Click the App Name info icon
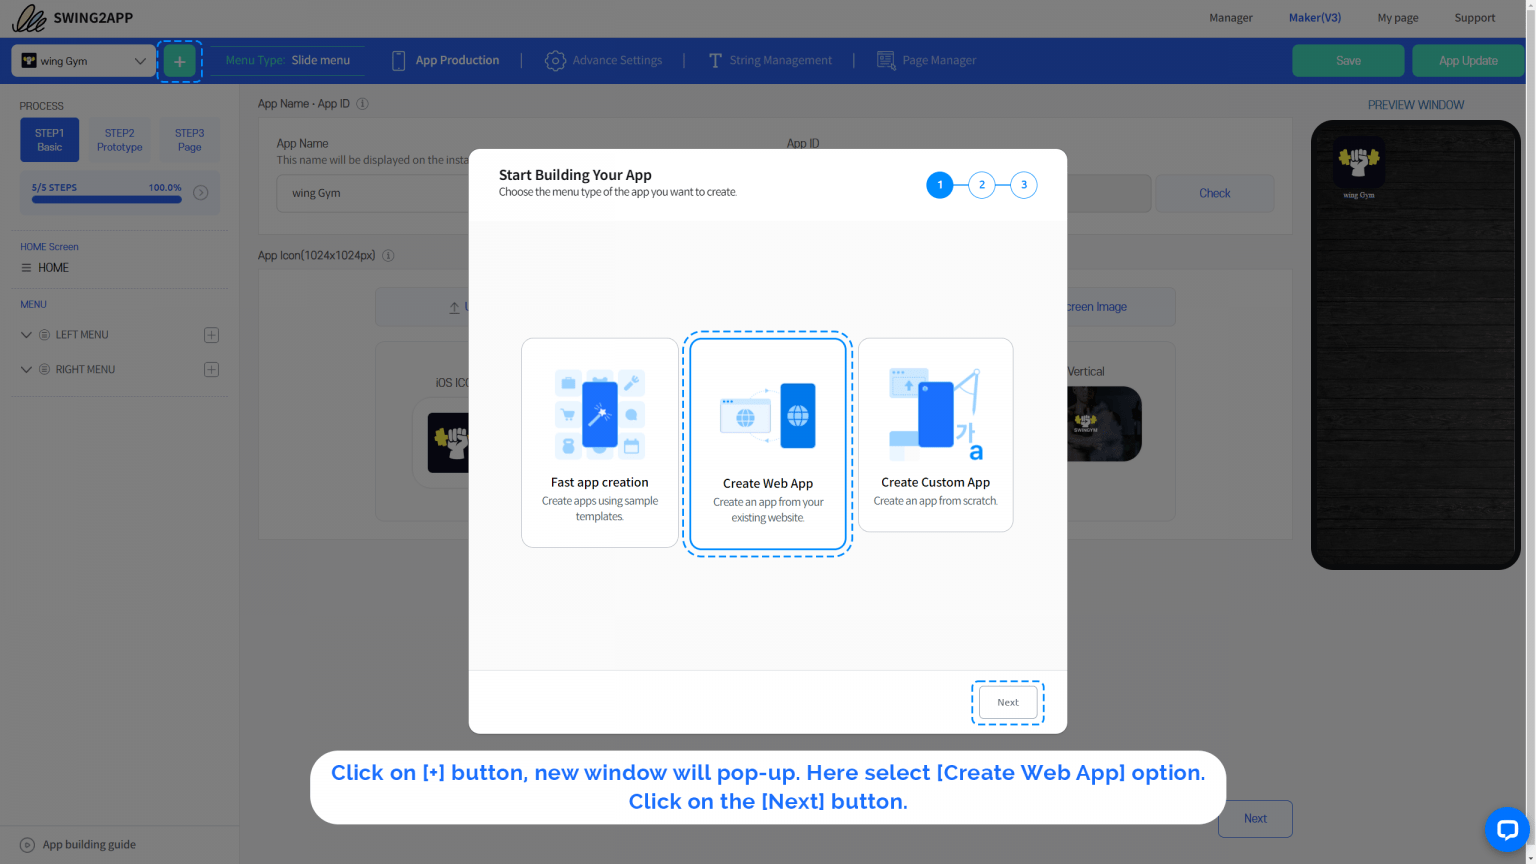Image resolution: width=1536 pixels, height=864 pixels. click(363, 104)
